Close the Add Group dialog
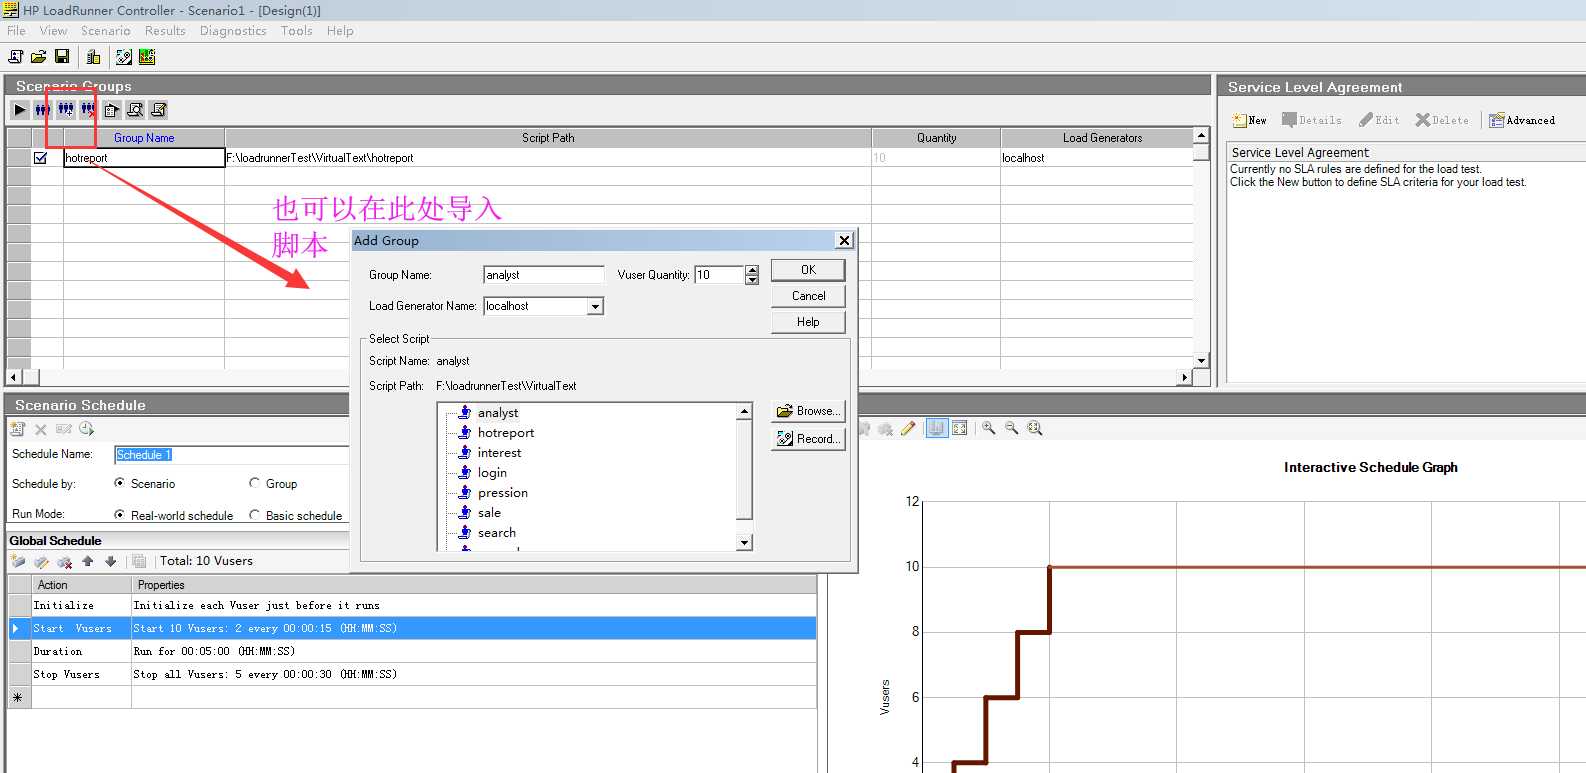1586x773 pixels. [844, 240]
